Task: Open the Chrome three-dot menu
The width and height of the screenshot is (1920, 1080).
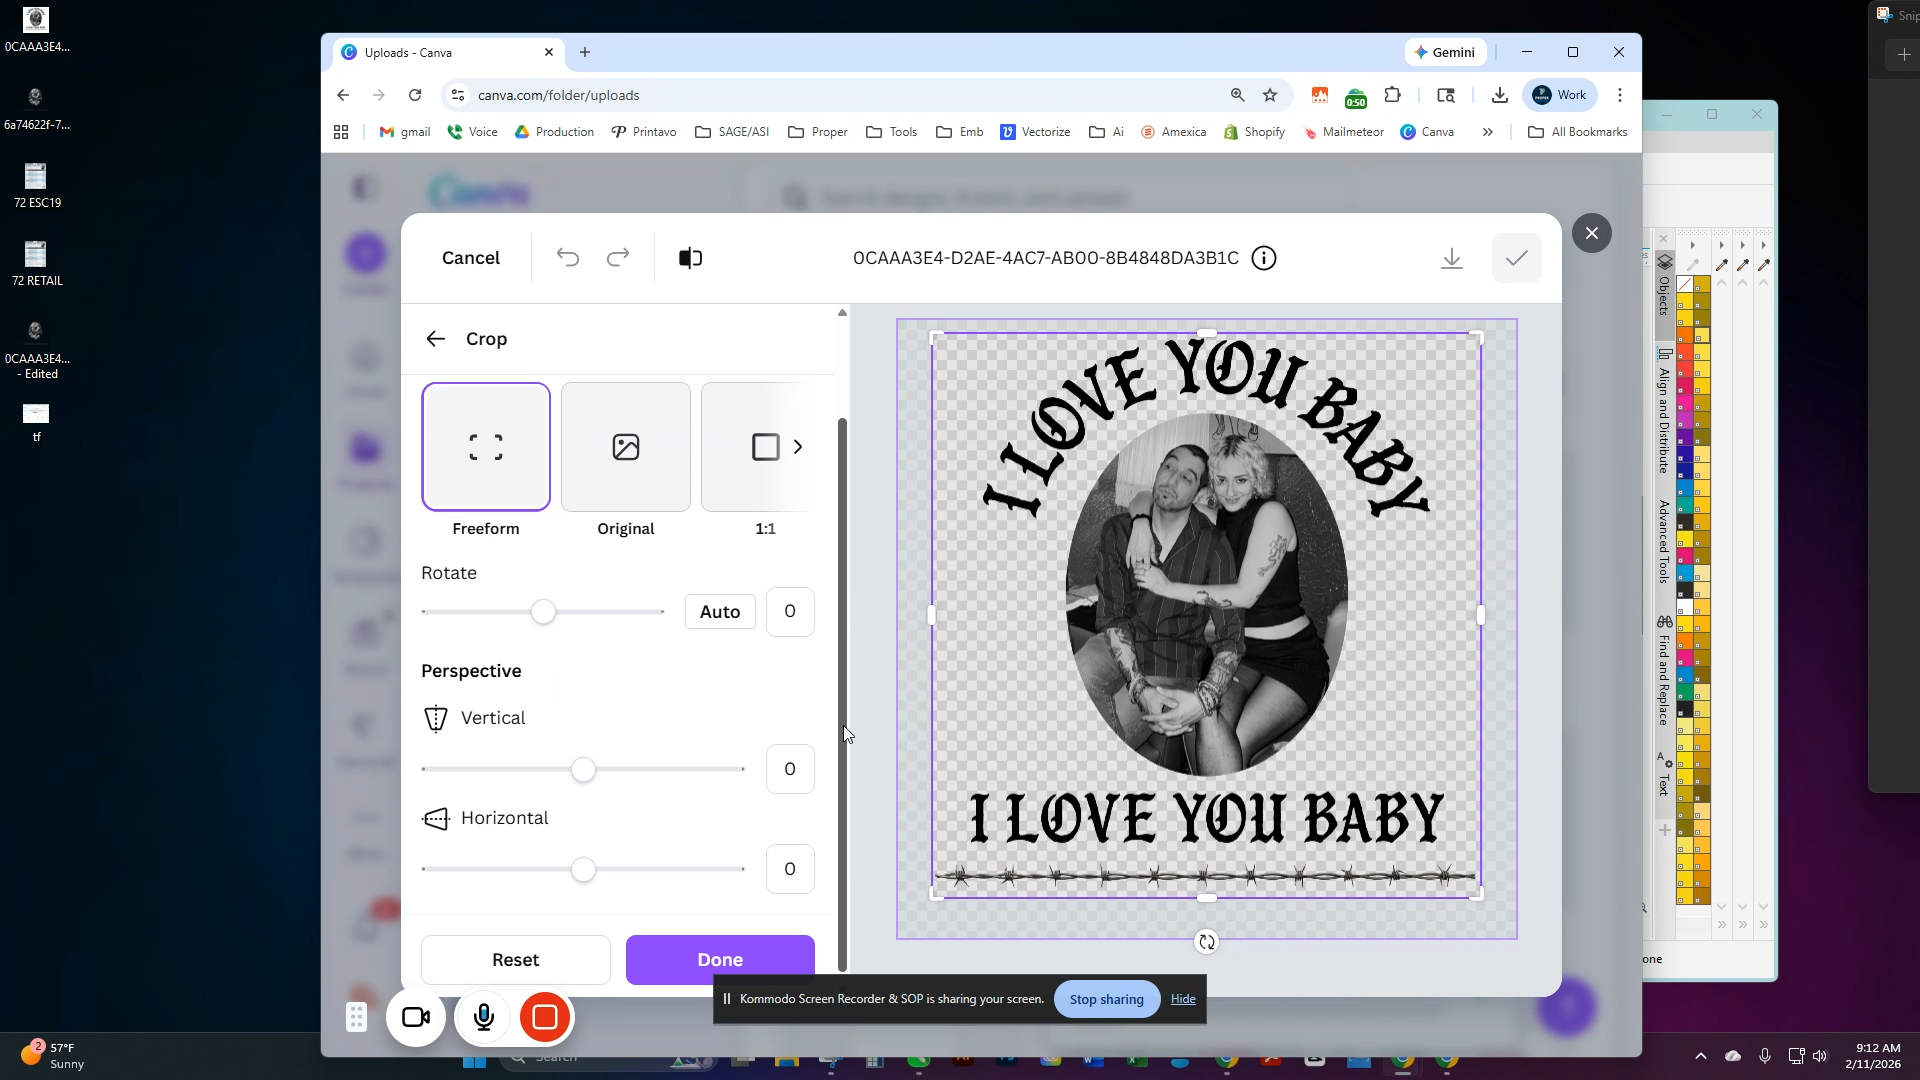Action: (1620, 95)
